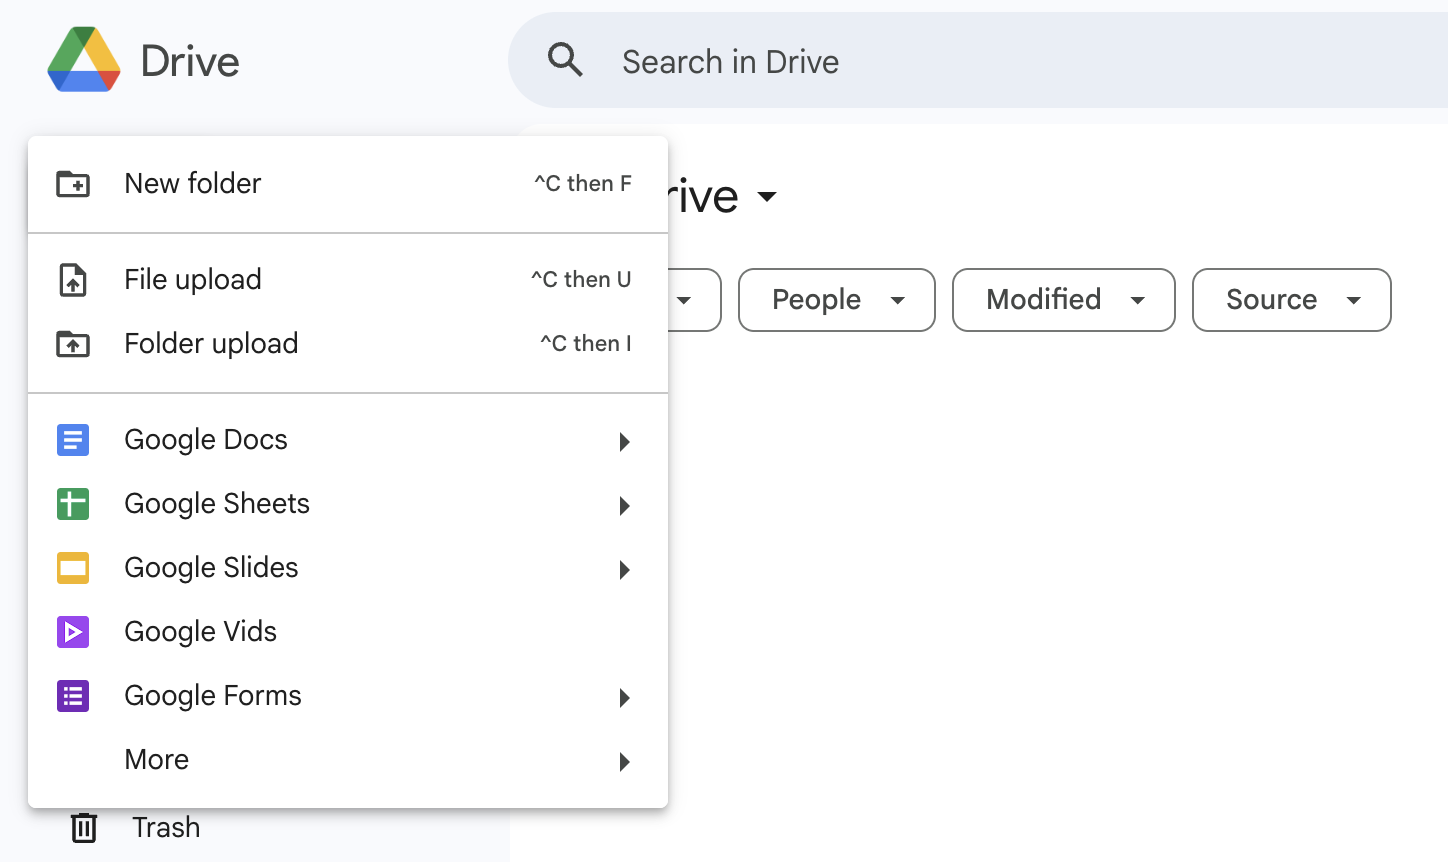This screenshot has height=862, width=1448.
Task: Select the Google Docs icon
Action: (x=73, y=440)
